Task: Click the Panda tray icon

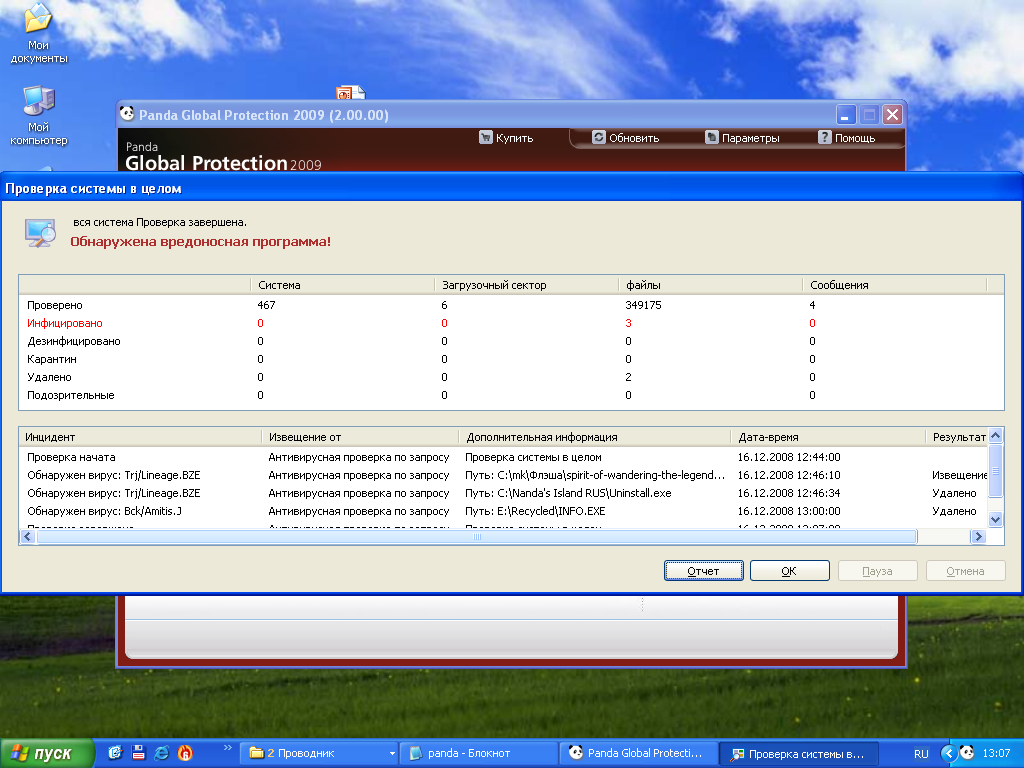Action: pos(967,753)
